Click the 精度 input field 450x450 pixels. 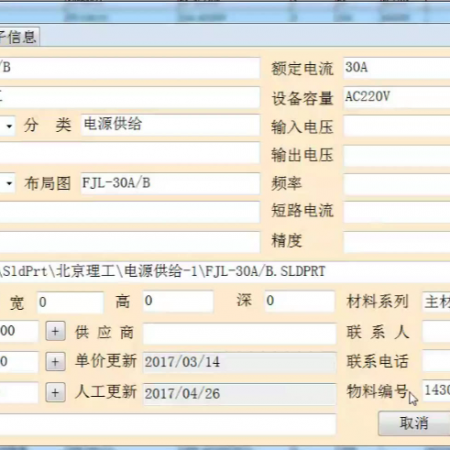[x=397, y=242]
